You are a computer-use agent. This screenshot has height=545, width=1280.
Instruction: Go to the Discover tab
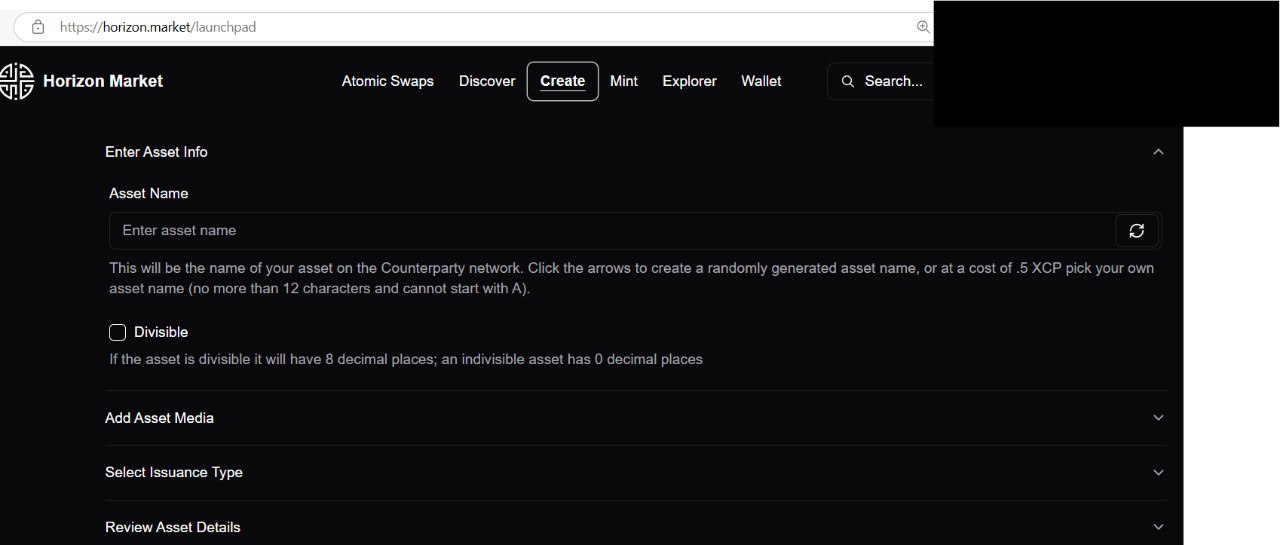click(487, 81)
